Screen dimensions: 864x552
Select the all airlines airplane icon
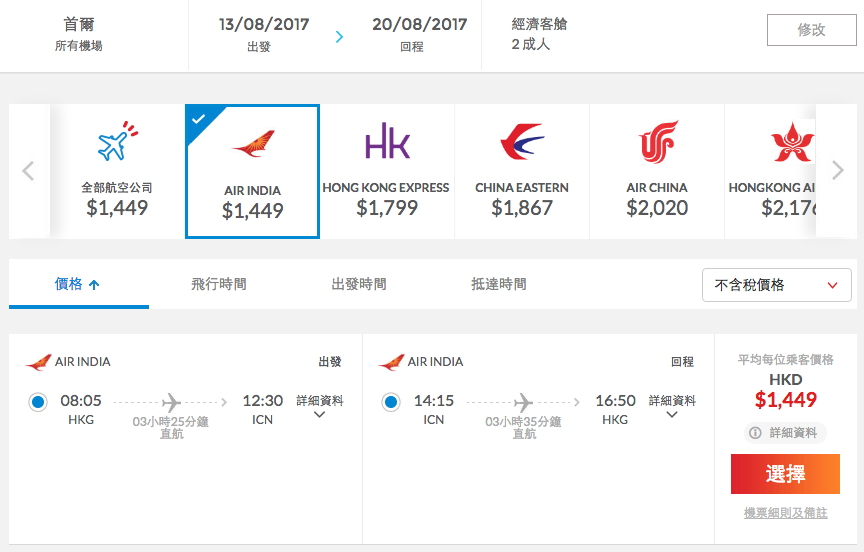coord(117,141)
